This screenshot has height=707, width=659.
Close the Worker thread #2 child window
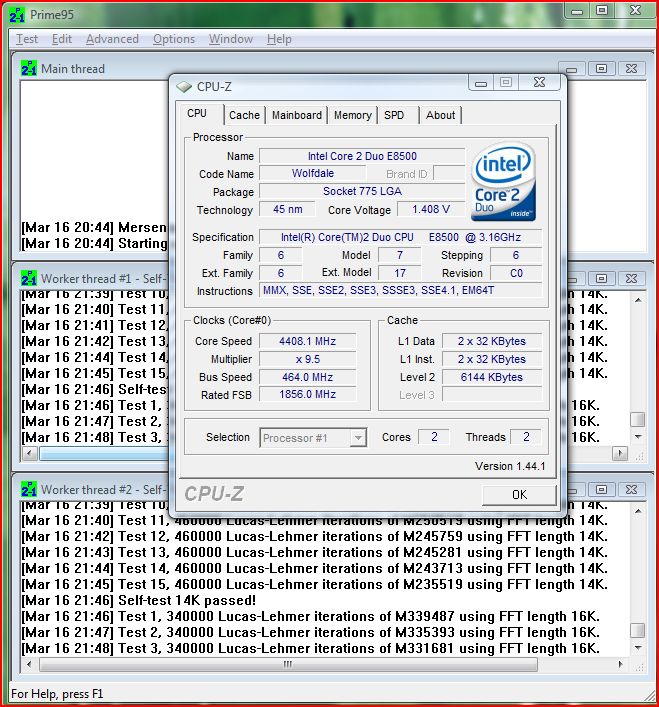pos(632,489)
